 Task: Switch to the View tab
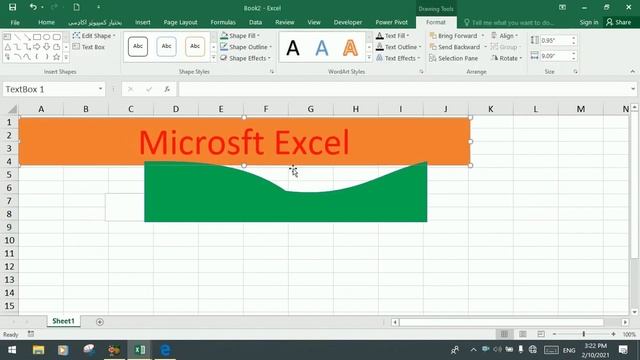[314, 22]
